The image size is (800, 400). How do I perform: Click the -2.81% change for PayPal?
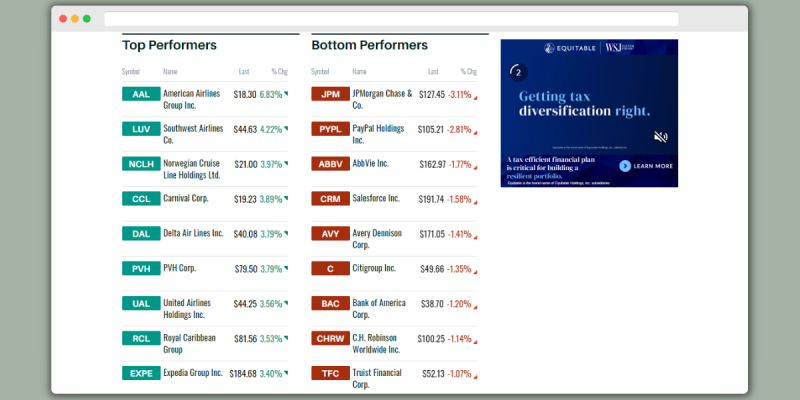pos(459,130)
